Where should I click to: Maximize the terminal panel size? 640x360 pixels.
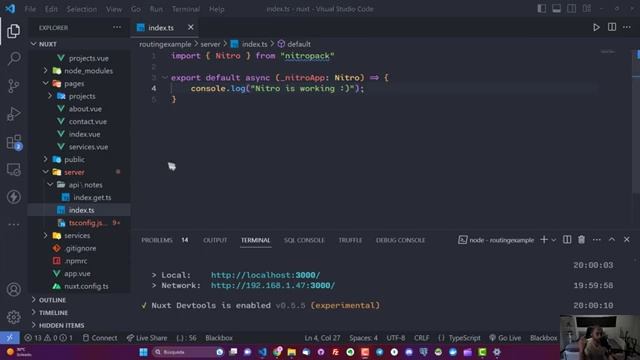(x=611, y=240)
